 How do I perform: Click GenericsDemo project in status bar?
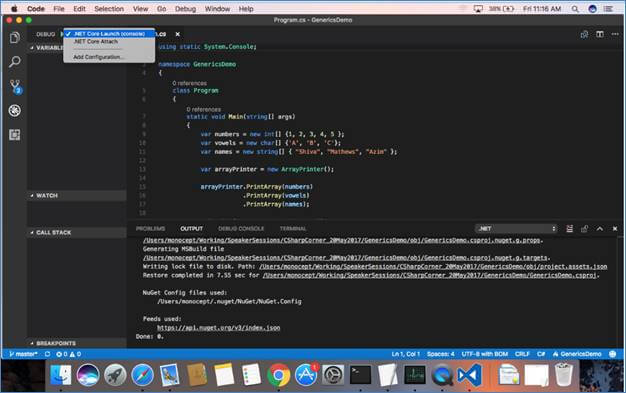(577, 354)
